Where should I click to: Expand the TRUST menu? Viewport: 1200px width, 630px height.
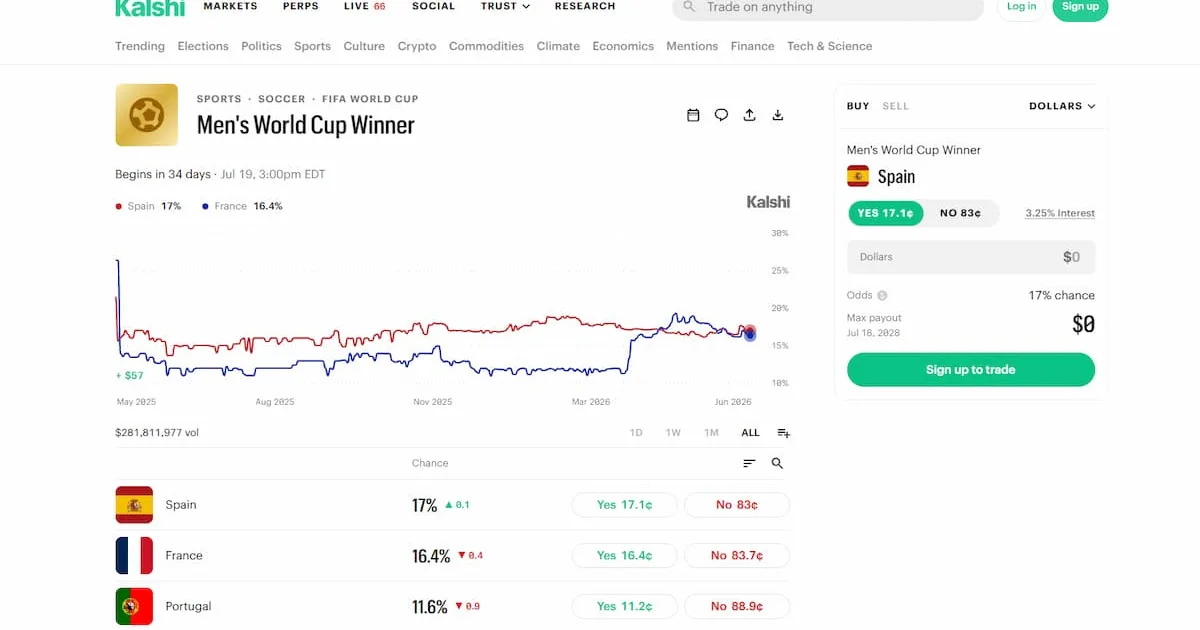[x=505, y=6]
